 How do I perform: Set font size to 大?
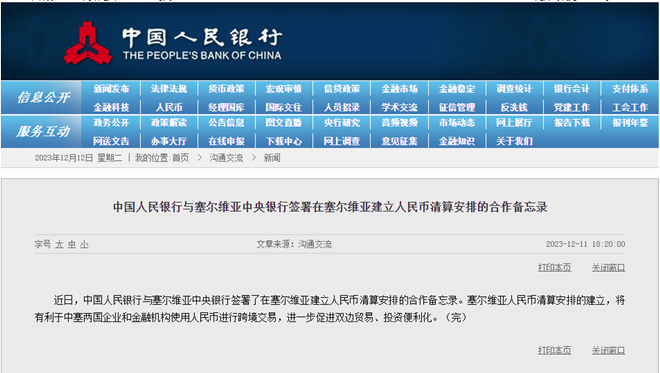pyautogui.click(x=59, y=244)
